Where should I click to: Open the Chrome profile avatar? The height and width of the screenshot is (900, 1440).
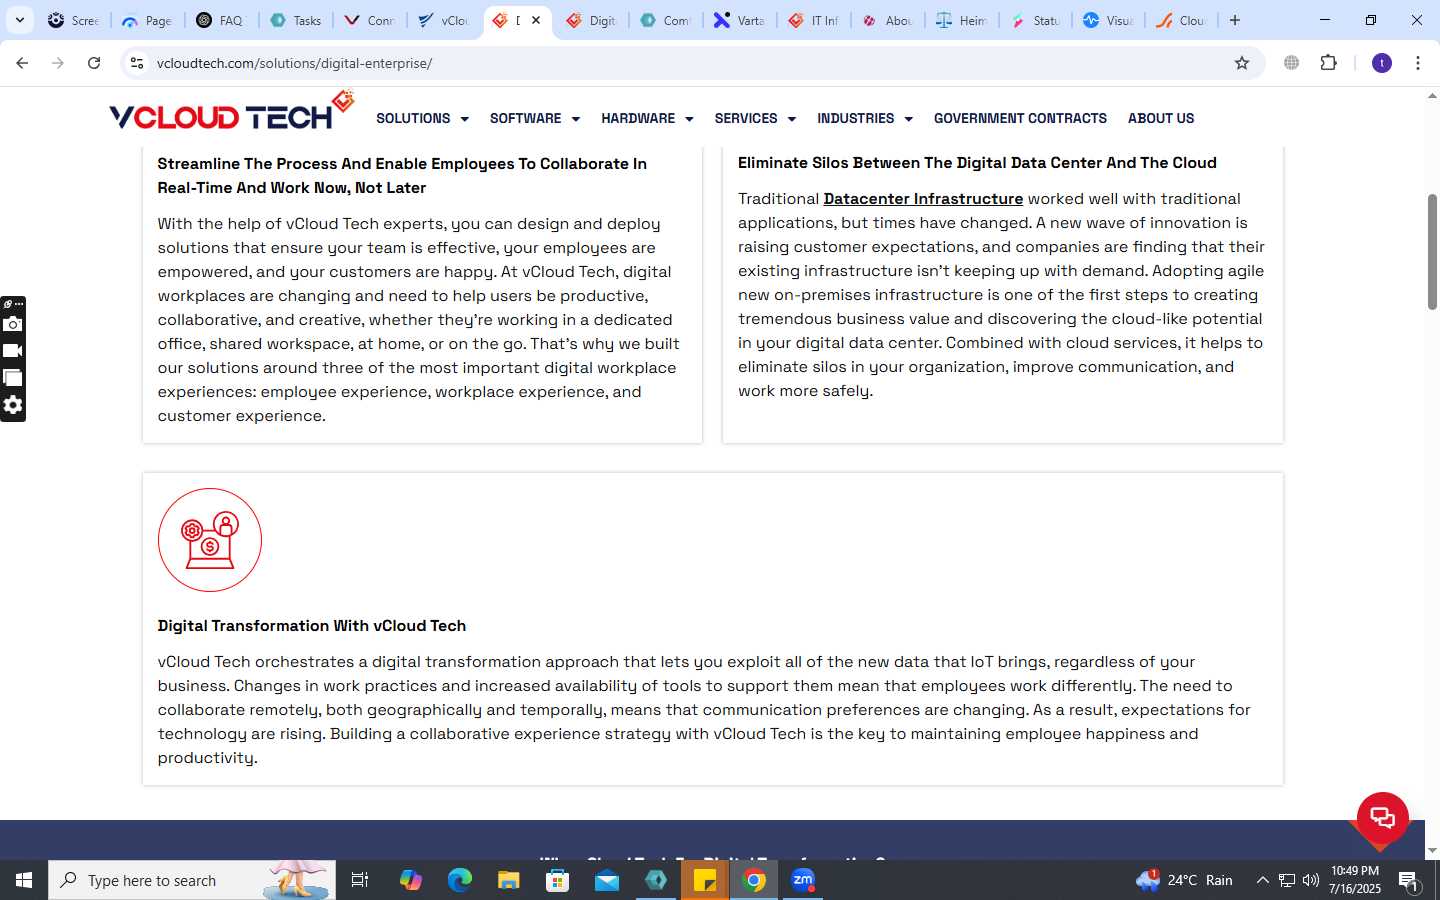tap(1382, 63)
